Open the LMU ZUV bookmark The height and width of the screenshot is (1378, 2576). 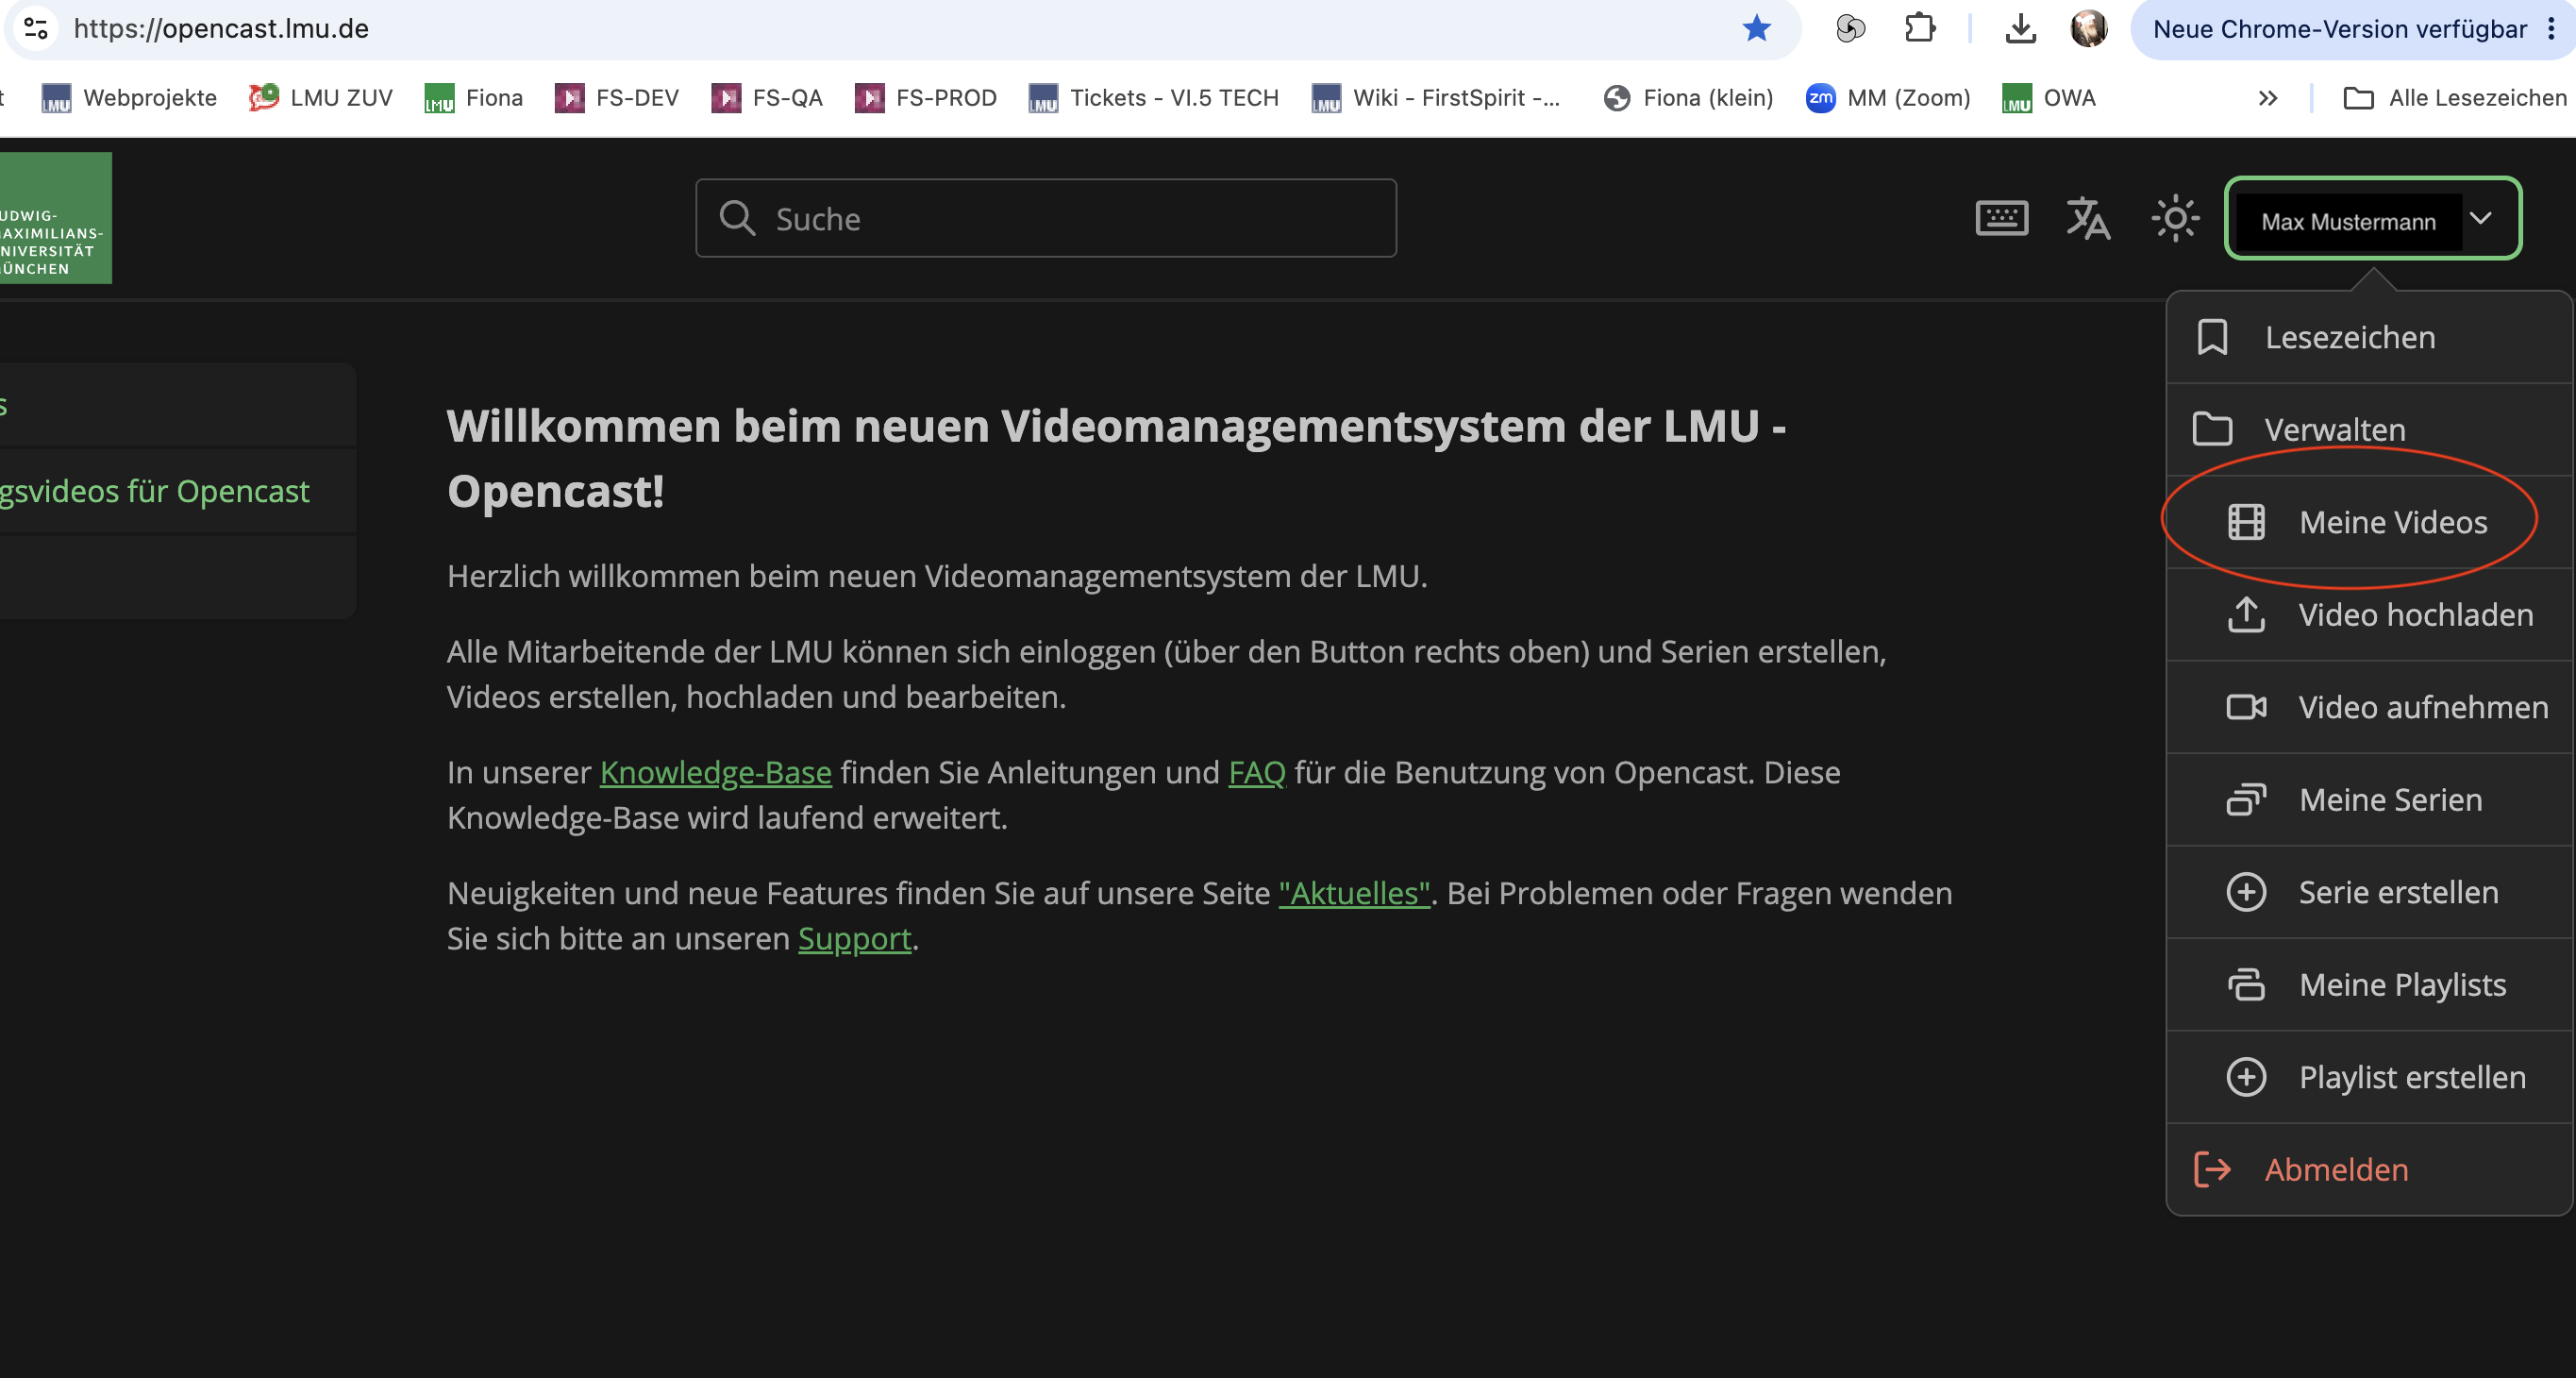tap(321, 98)
